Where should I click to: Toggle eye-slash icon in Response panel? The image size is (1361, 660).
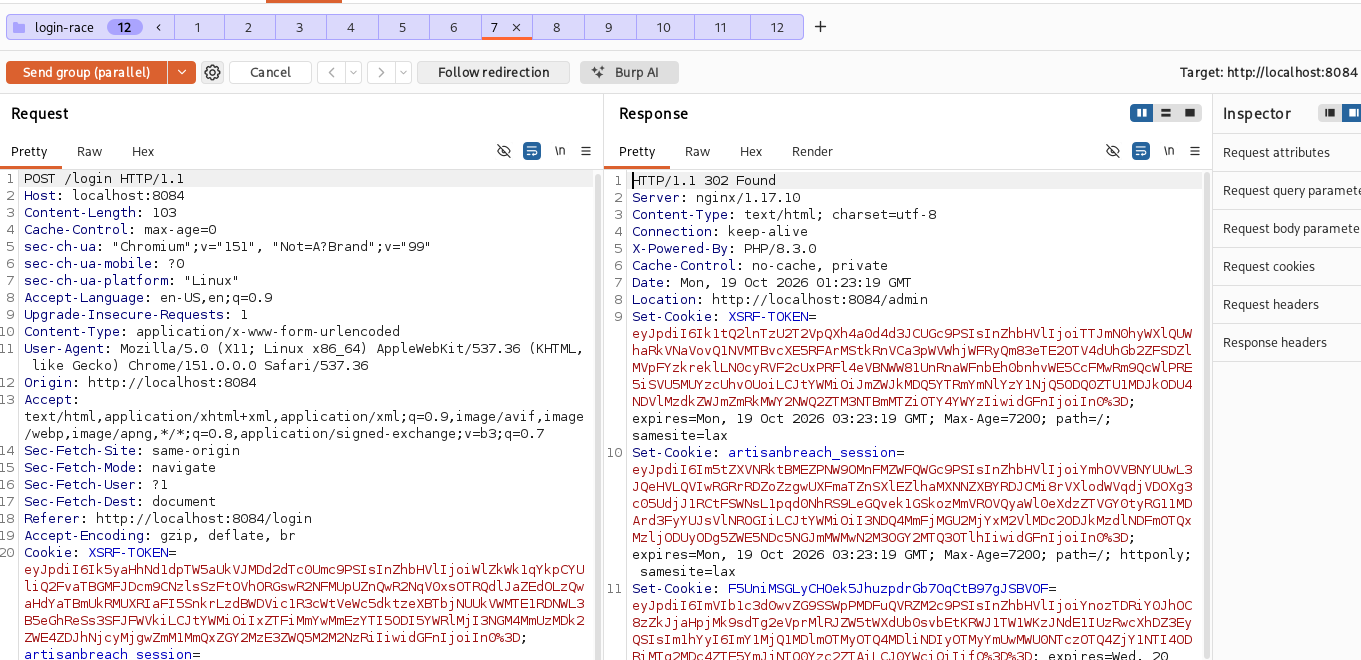(1112, 151)
